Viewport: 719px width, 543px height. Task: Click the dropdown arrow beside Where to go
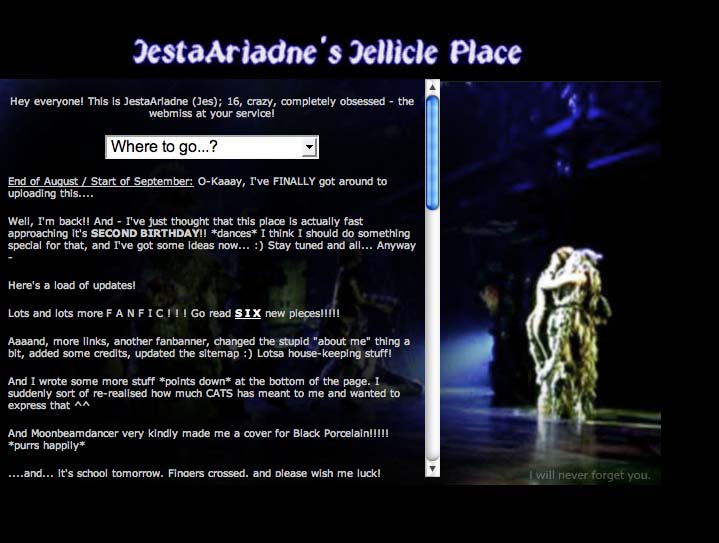point(310,147)
